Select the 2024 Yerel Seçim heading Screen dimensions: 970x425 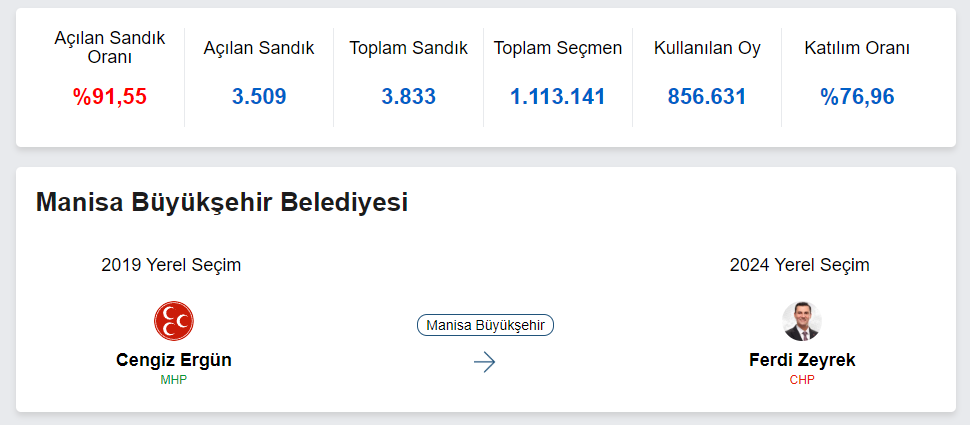click(800, 265)
